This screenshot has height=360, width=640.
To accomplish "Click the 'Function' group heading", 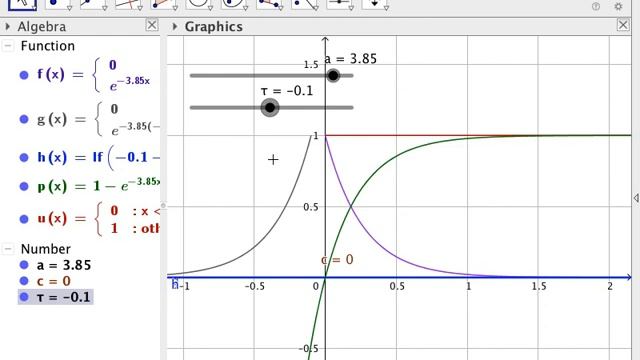I will coord(48,46).
